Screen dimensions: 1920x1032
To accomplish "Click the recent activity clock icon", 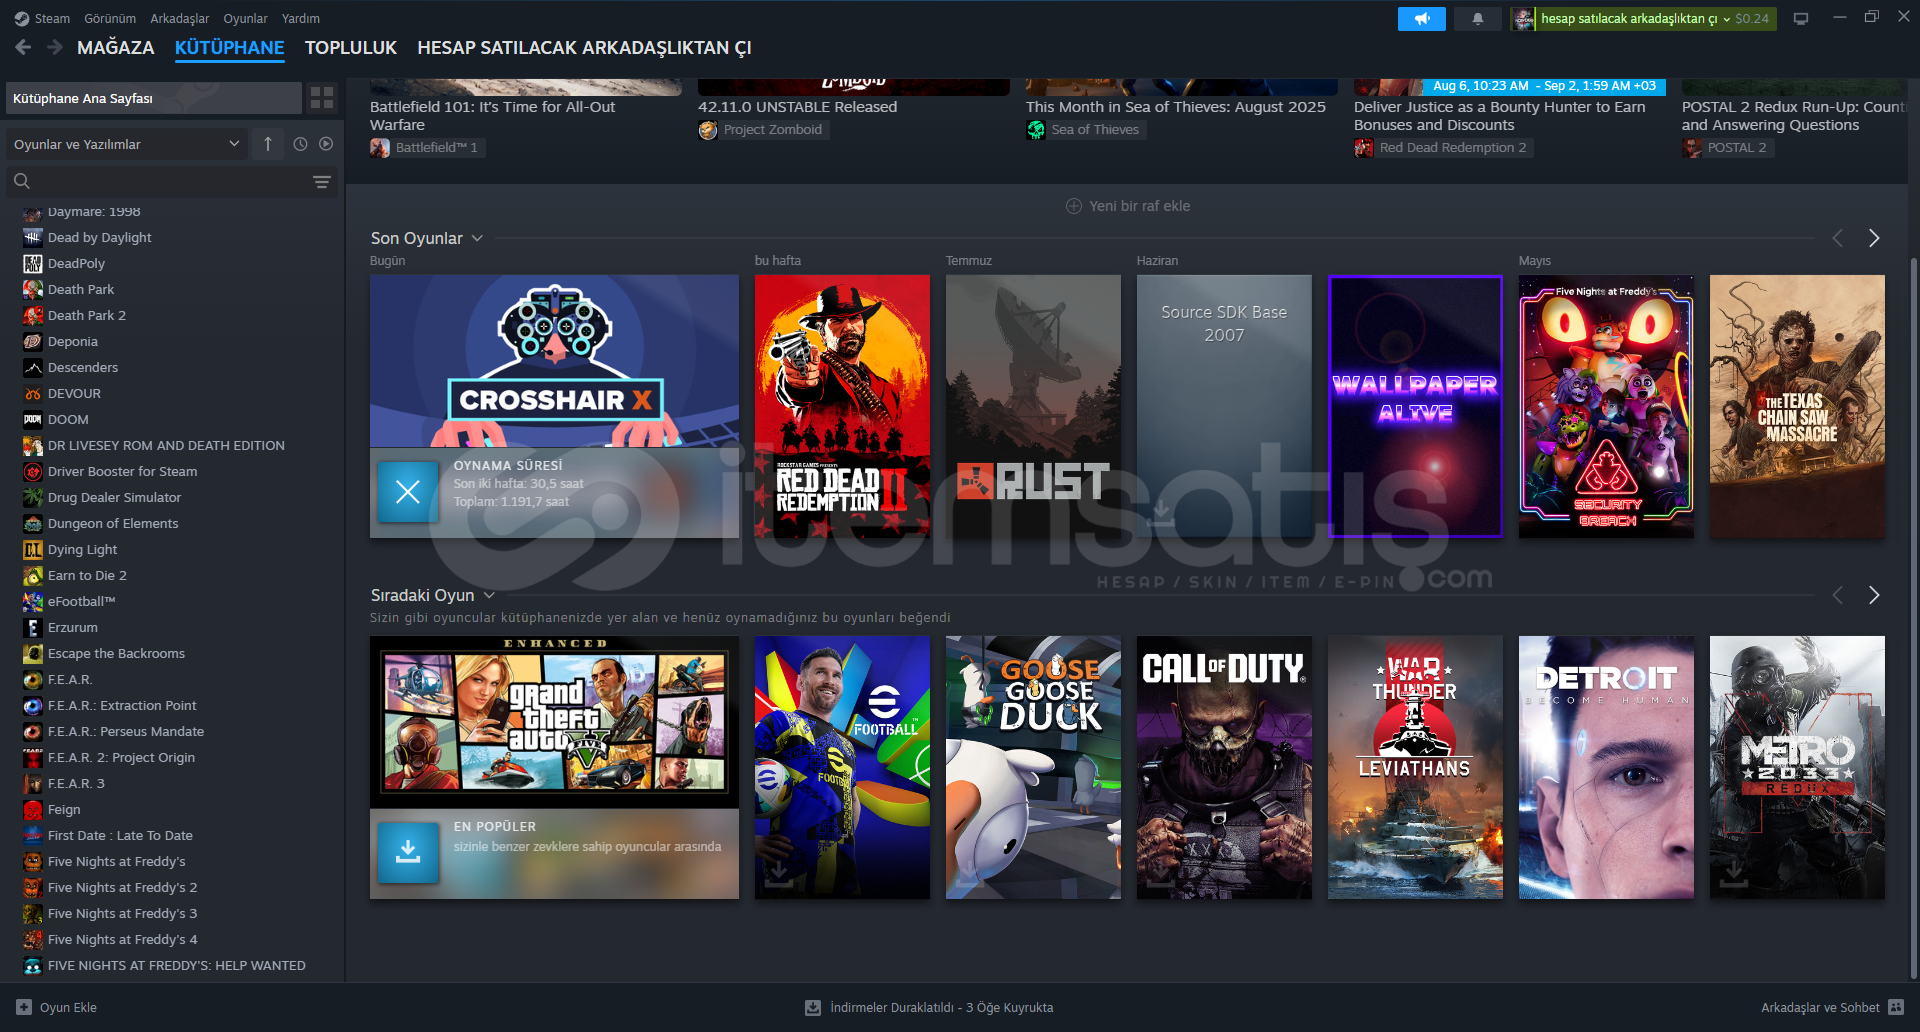I will (x=300, y=144).
